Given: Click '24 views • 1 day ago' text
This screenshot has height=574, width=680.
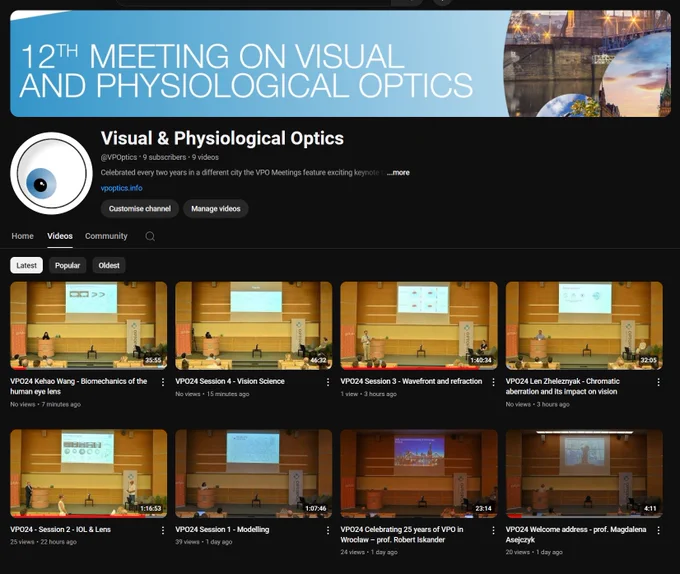Looking at the screenshot, I should tap(369, 552).
